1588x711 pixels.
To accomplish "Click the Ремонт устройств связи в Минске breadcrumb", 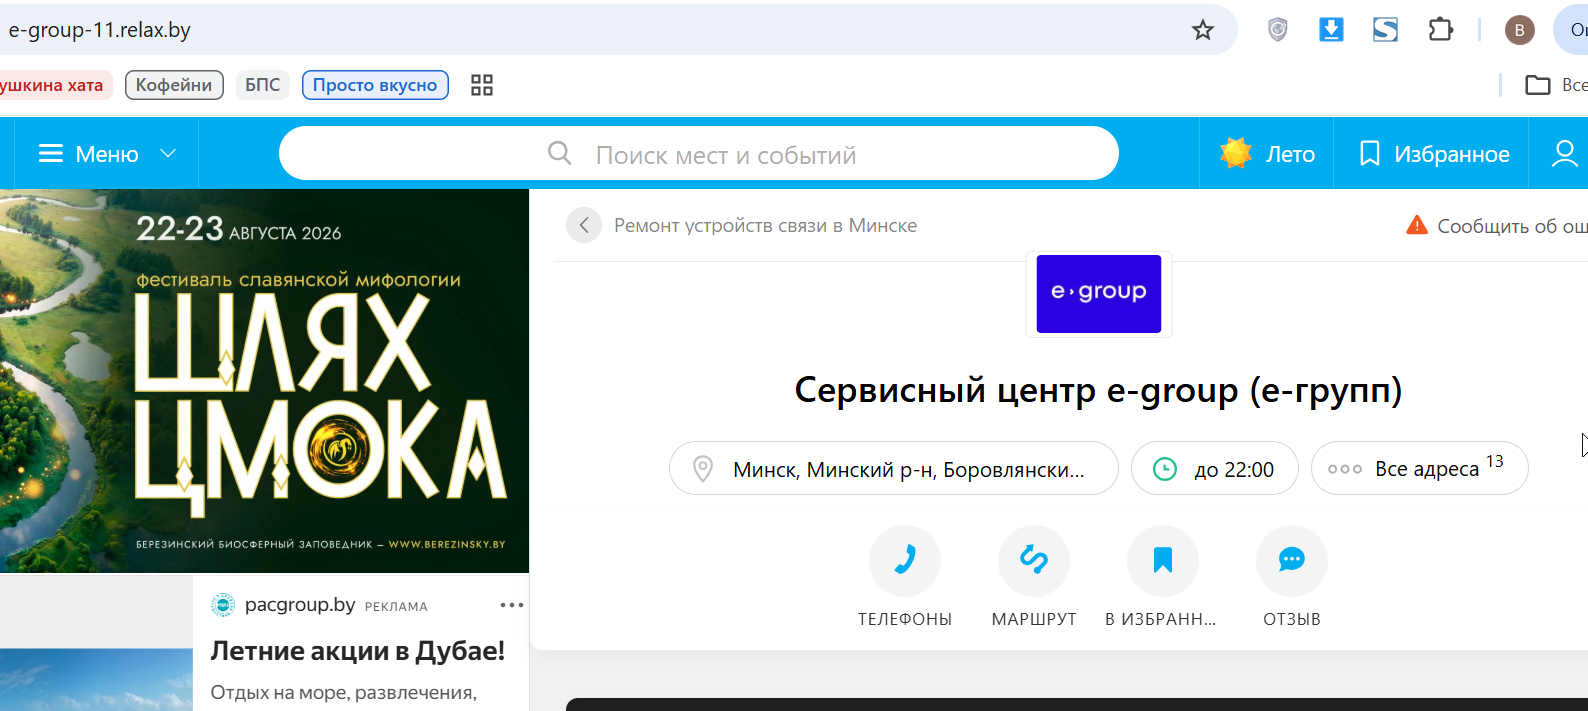I will 765,225.
